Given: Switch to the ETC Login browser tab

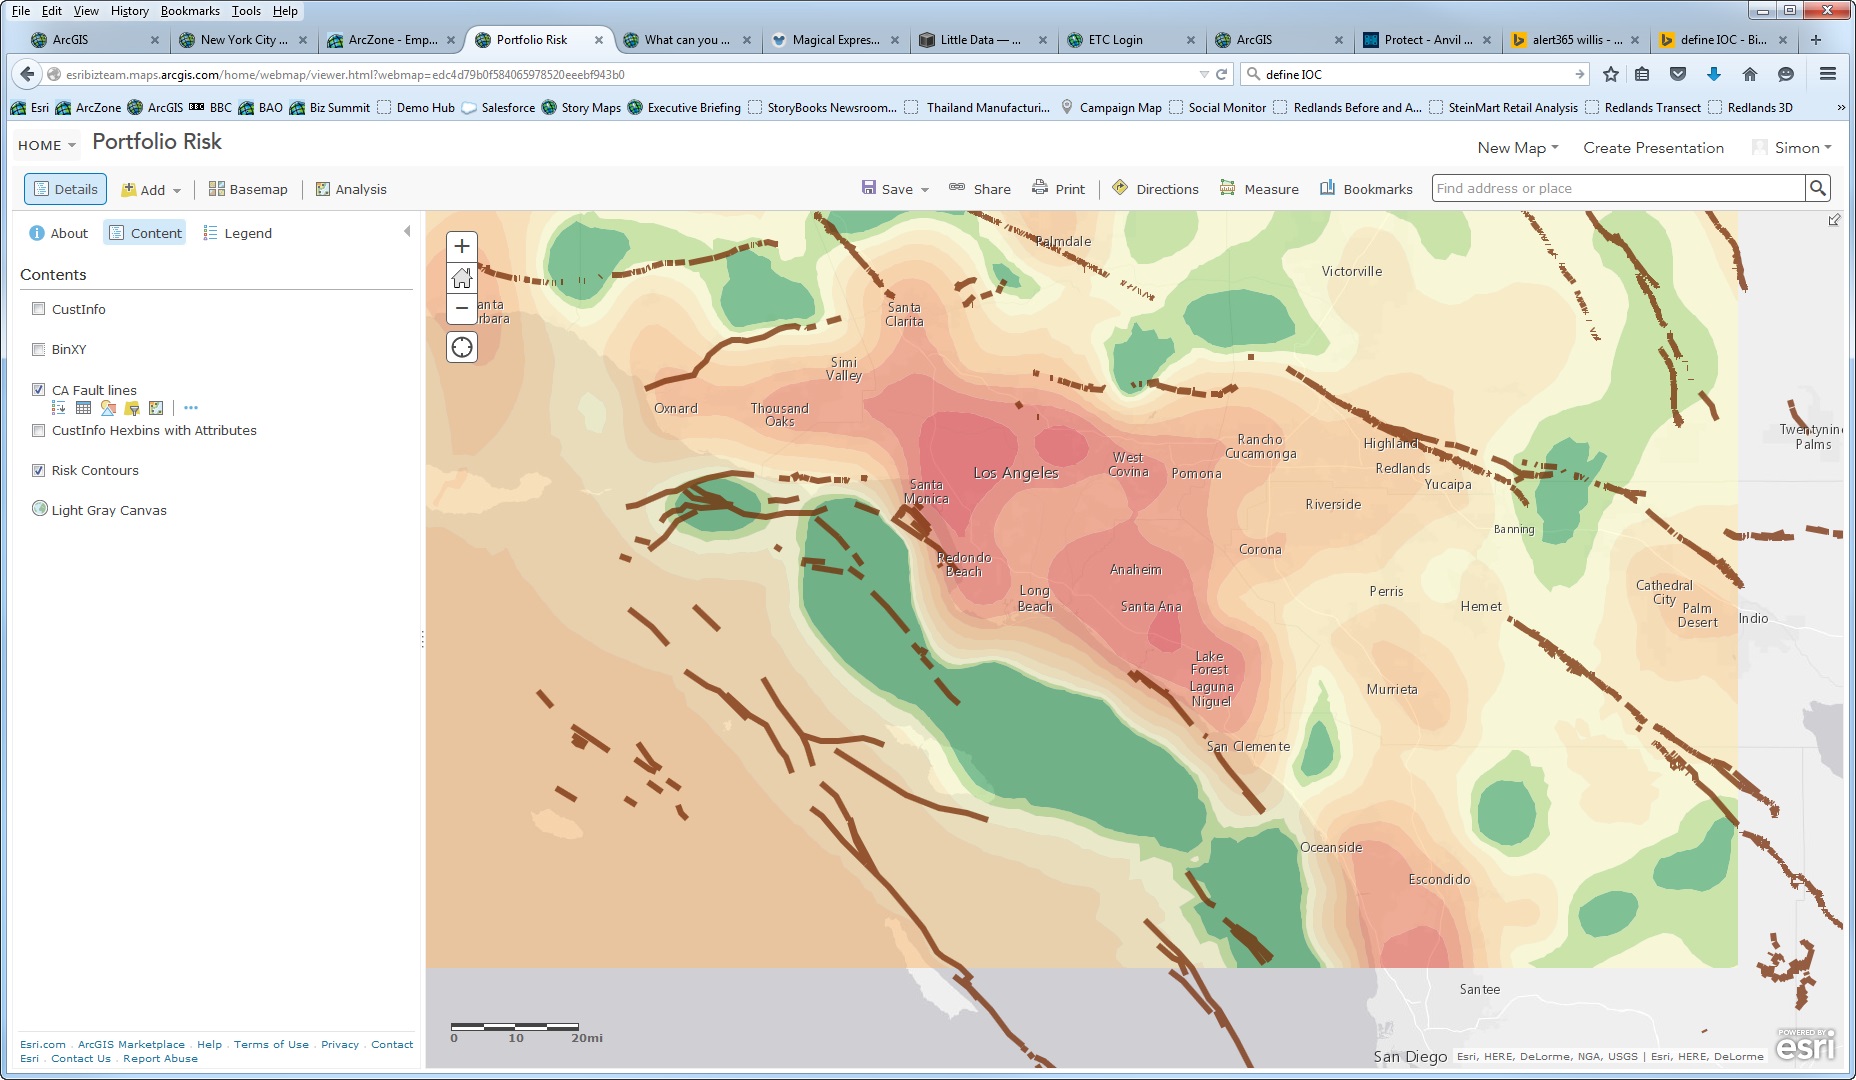Looking at the screenshot, I should tap(1130, 40).
